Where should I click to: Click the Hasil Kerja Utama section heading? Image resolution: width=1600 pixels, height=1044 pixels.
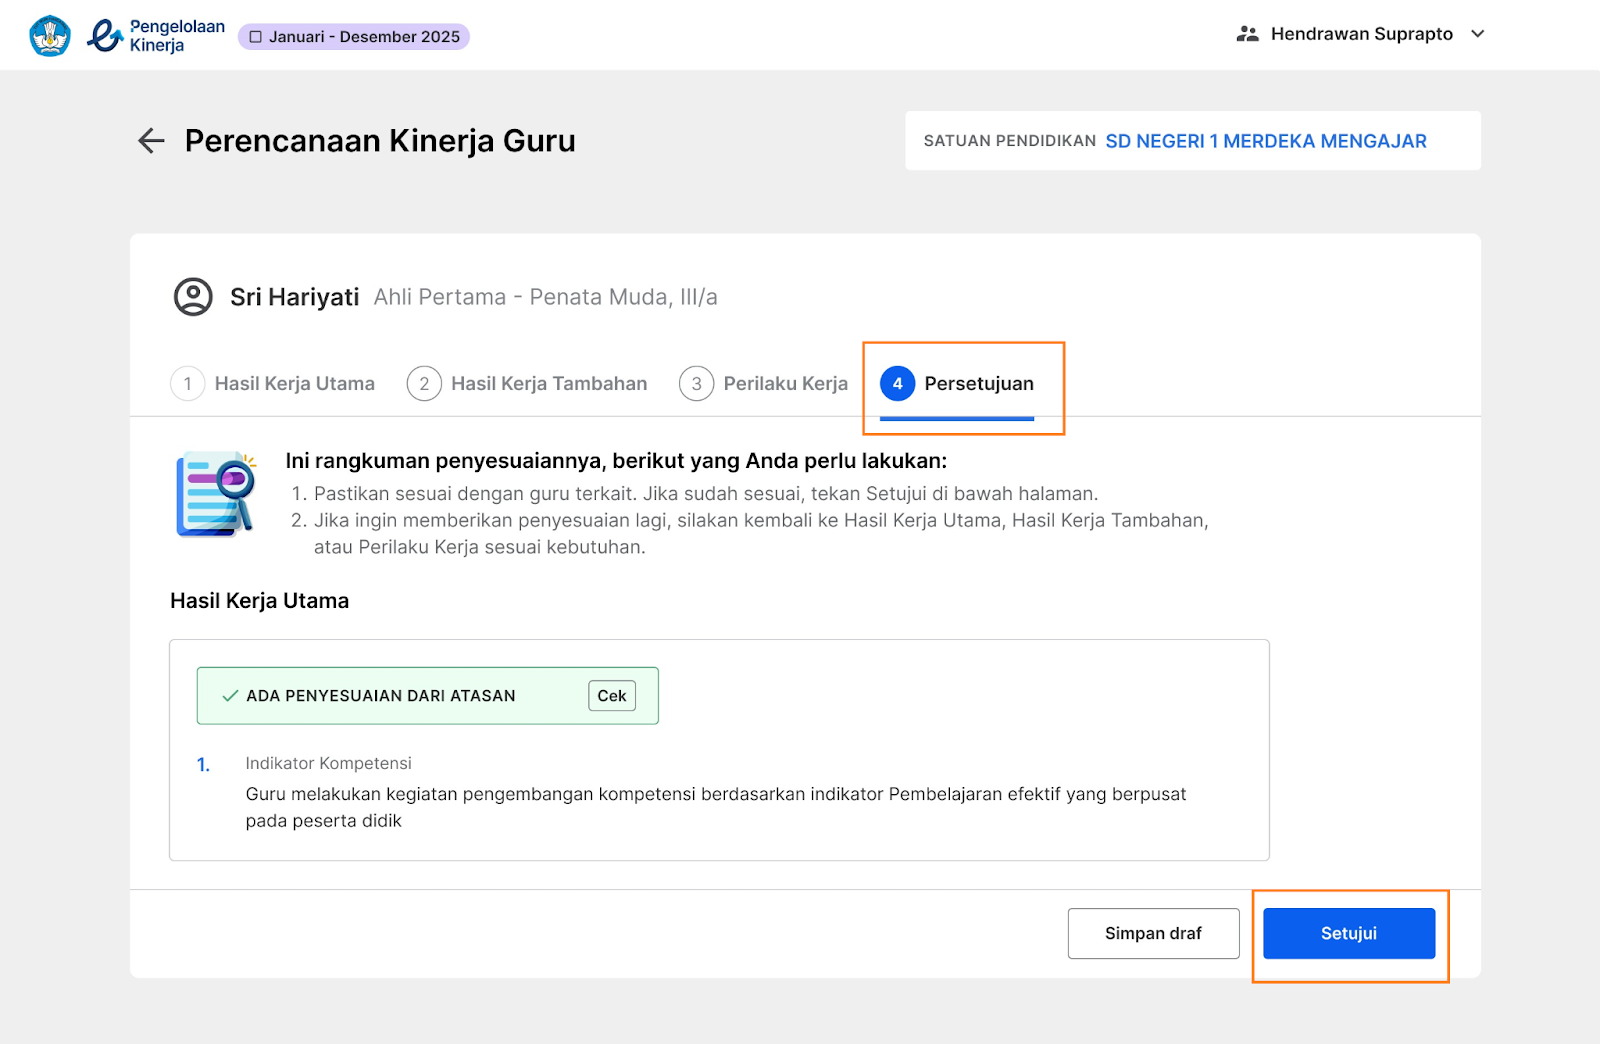click(260, 601)
